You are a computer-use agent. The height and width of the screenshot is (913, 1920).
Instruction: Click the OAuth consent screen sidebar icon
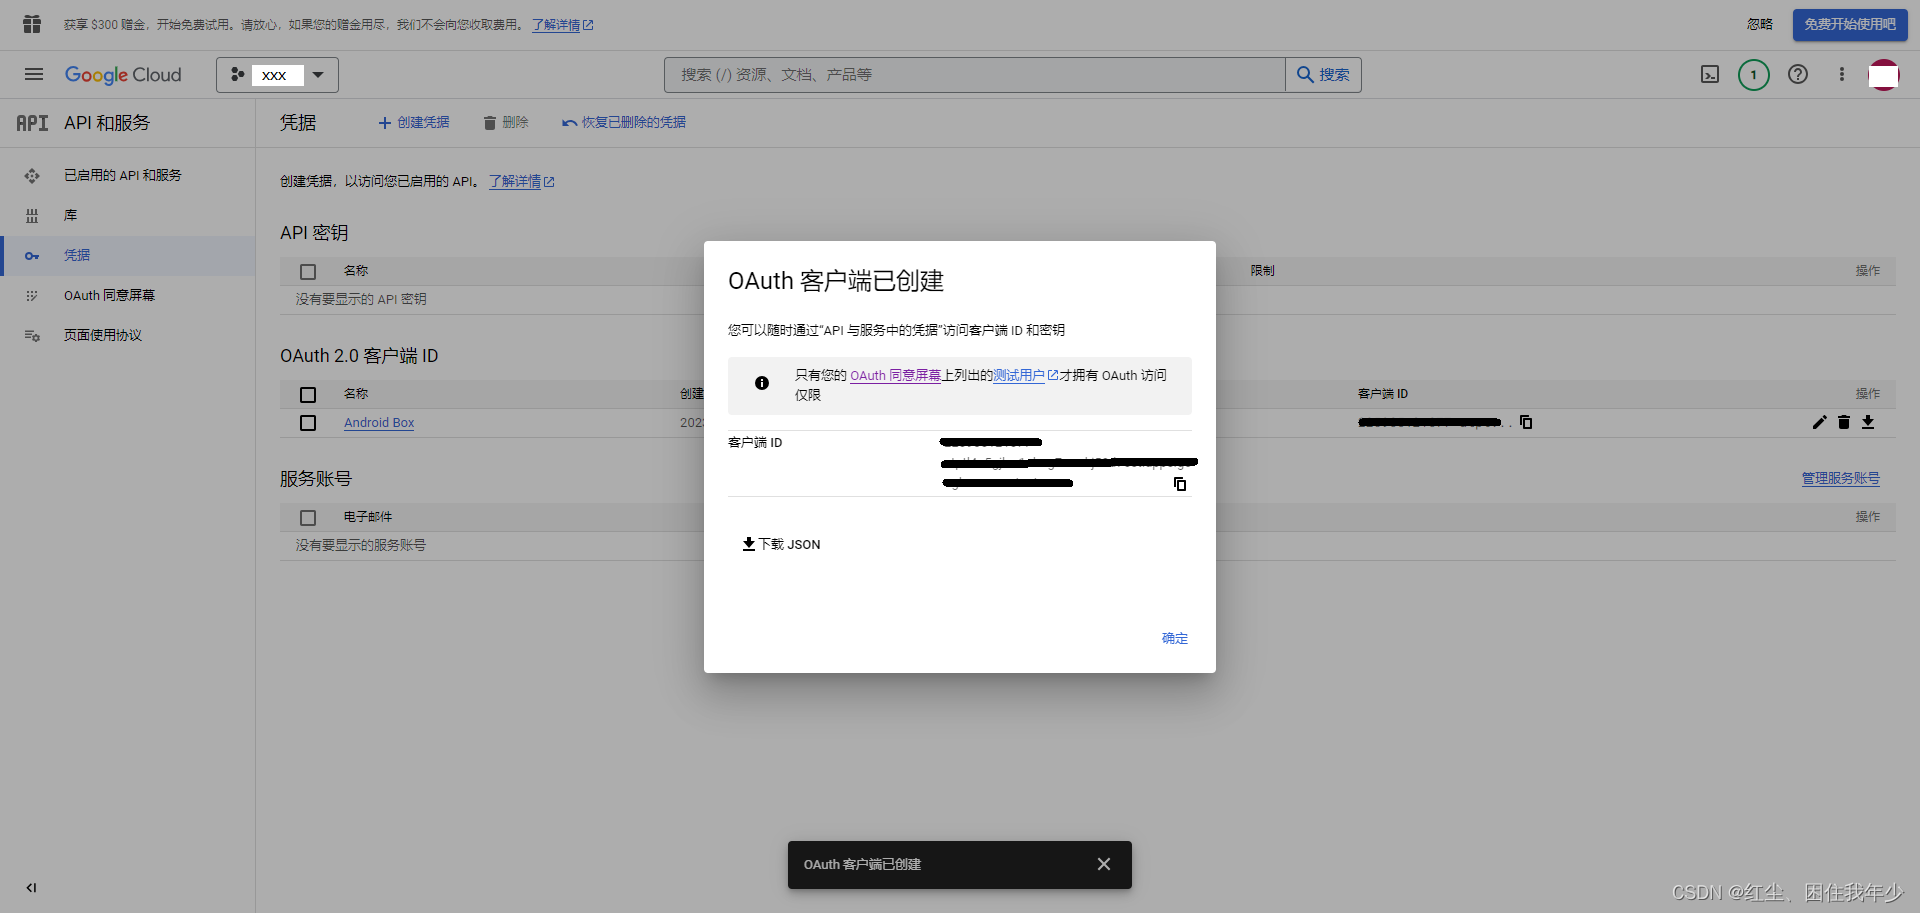click(32, 296)
